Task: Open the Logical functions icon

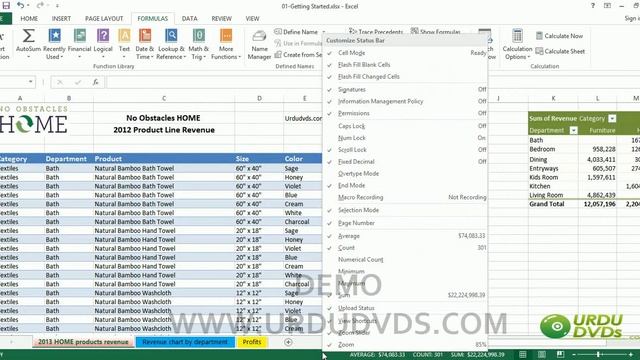Action: pyautogui.click(x=103, y=36)
